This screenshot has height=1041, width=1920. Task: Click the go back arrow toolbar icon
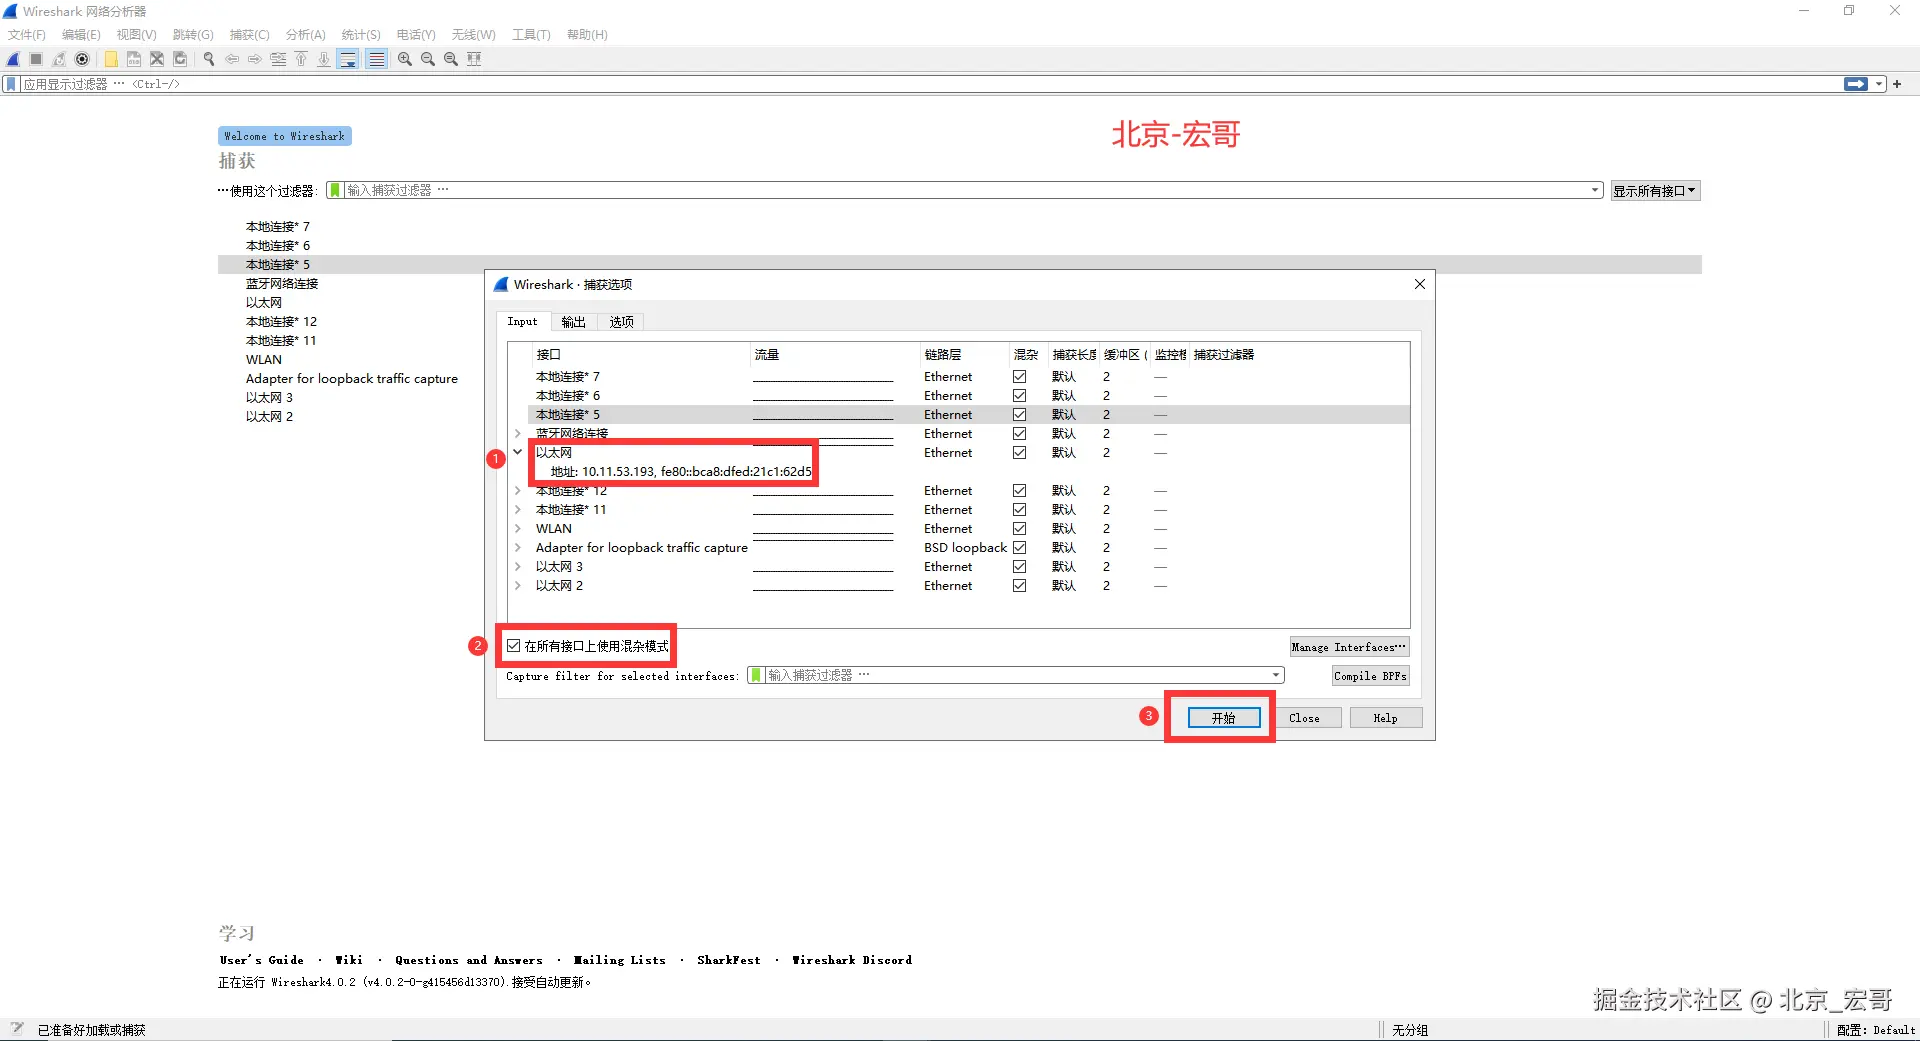click(232, 59)
